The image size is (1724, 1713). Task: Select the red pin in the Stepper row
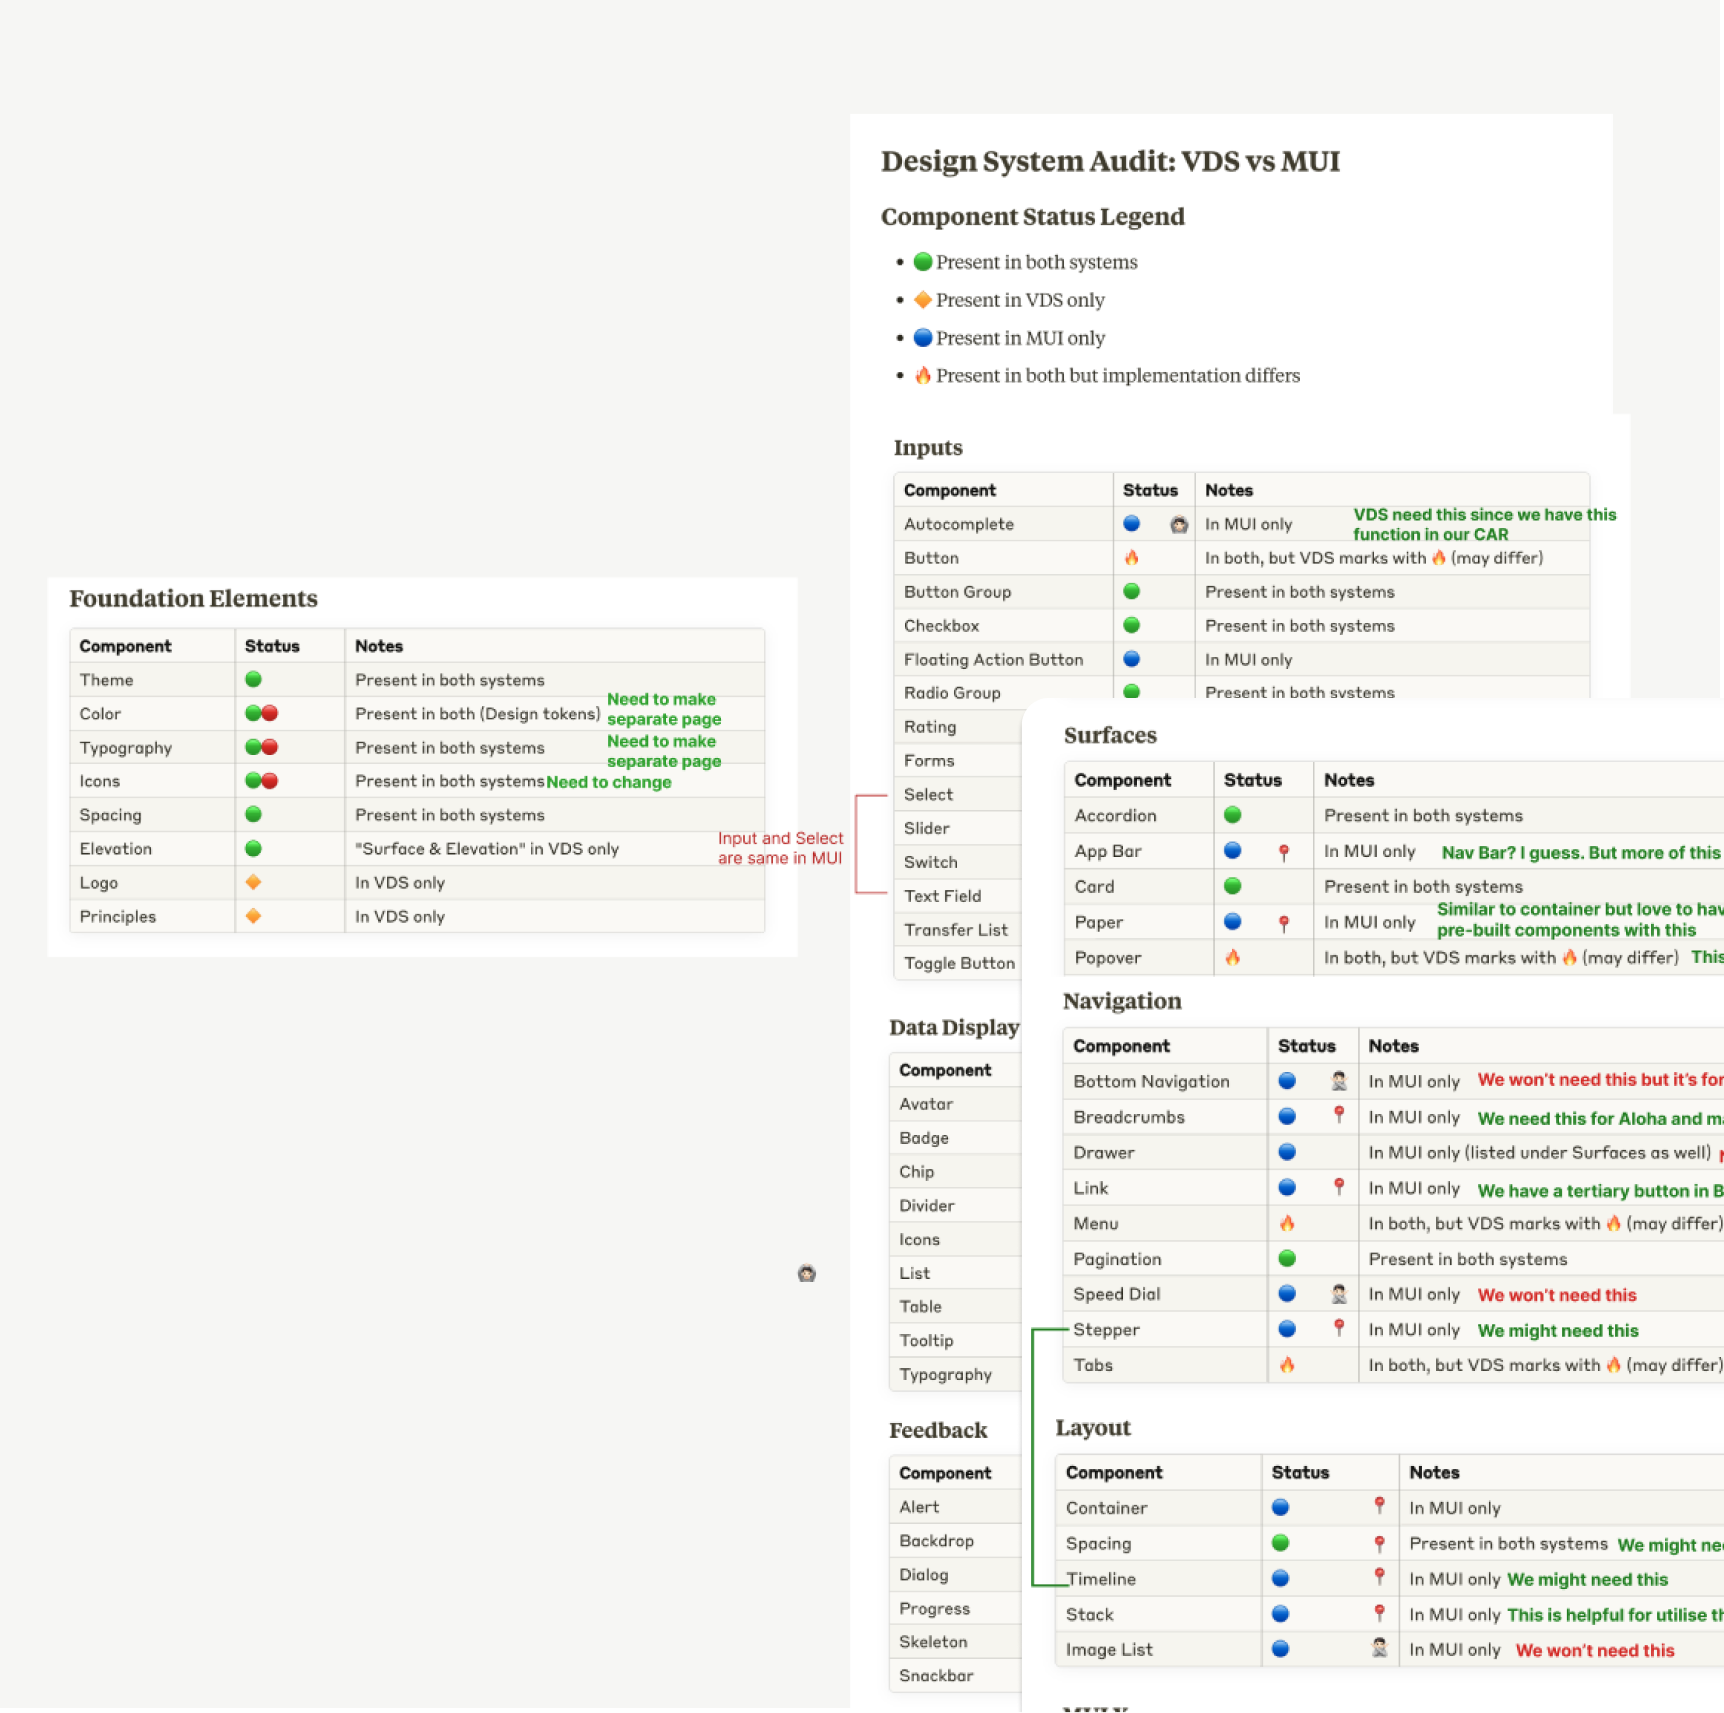[x=1339, y=1328]
